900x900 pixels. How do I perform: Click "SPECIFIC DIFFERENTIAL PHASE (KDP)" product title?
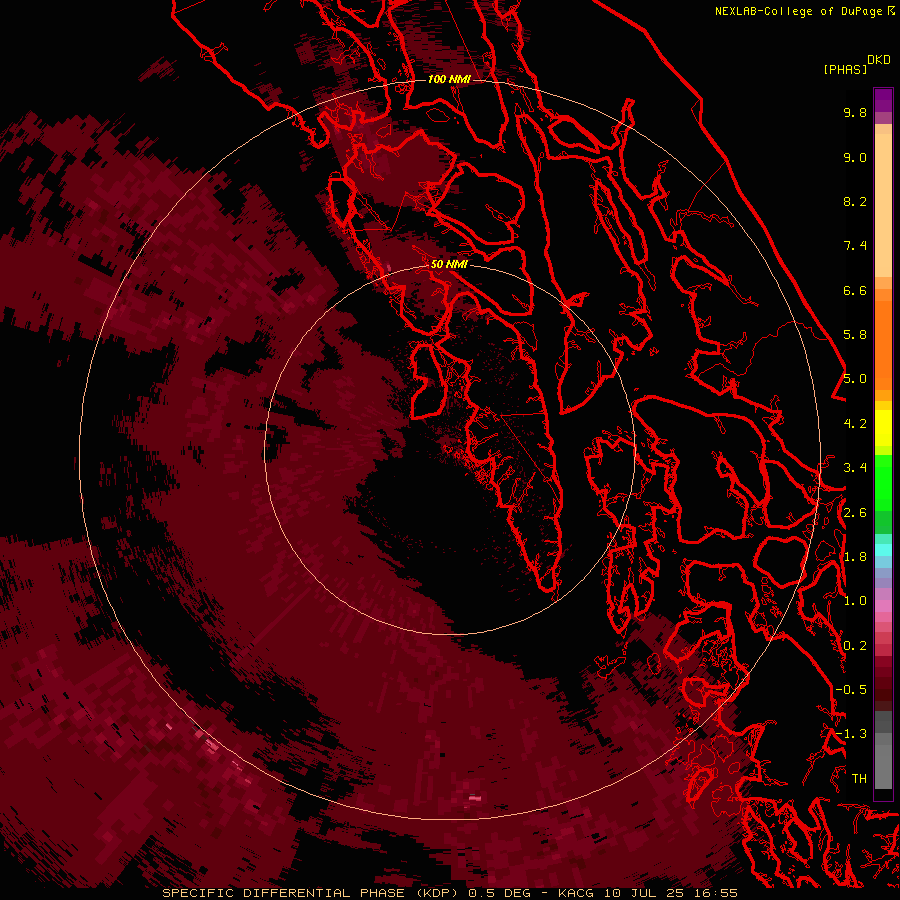pos(310,893)
